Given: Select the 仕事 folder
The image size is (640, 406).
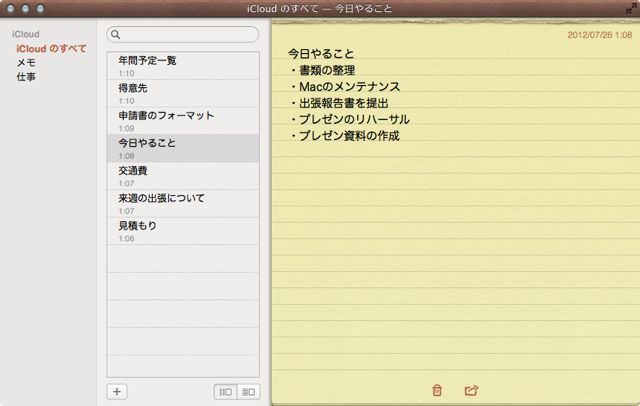Looking at the screenshot, I should tap(26, 77).
